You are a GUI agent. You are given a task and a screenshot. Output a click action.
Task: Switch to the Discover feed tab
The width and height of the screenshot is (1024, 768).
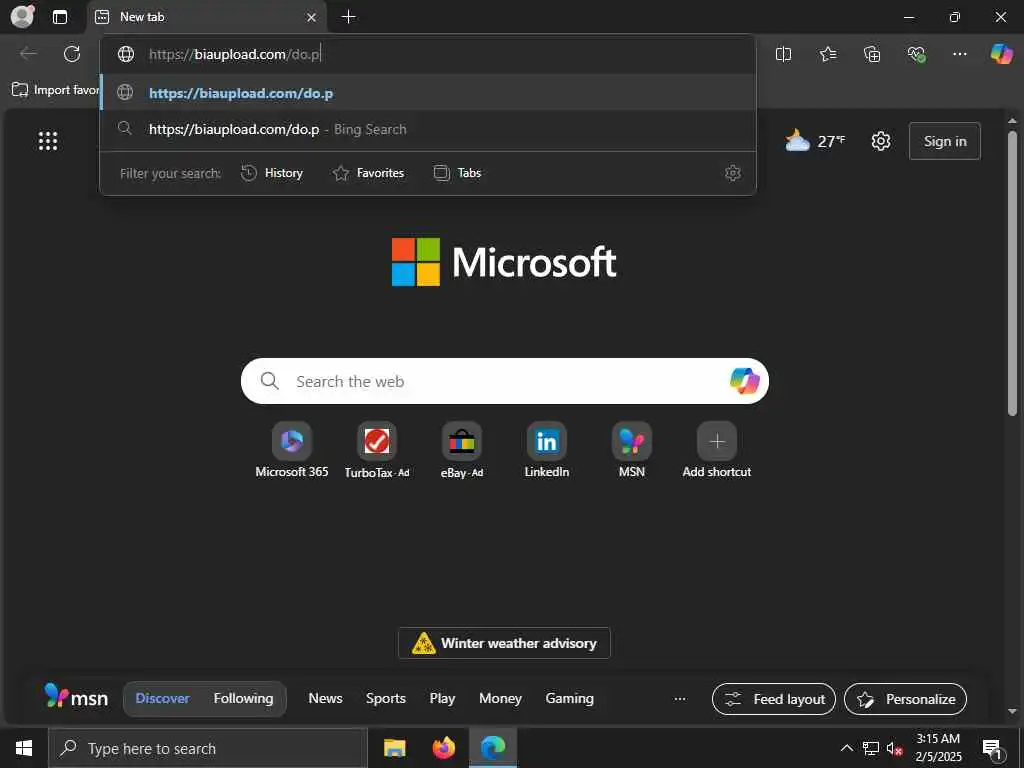pos(162,699)
